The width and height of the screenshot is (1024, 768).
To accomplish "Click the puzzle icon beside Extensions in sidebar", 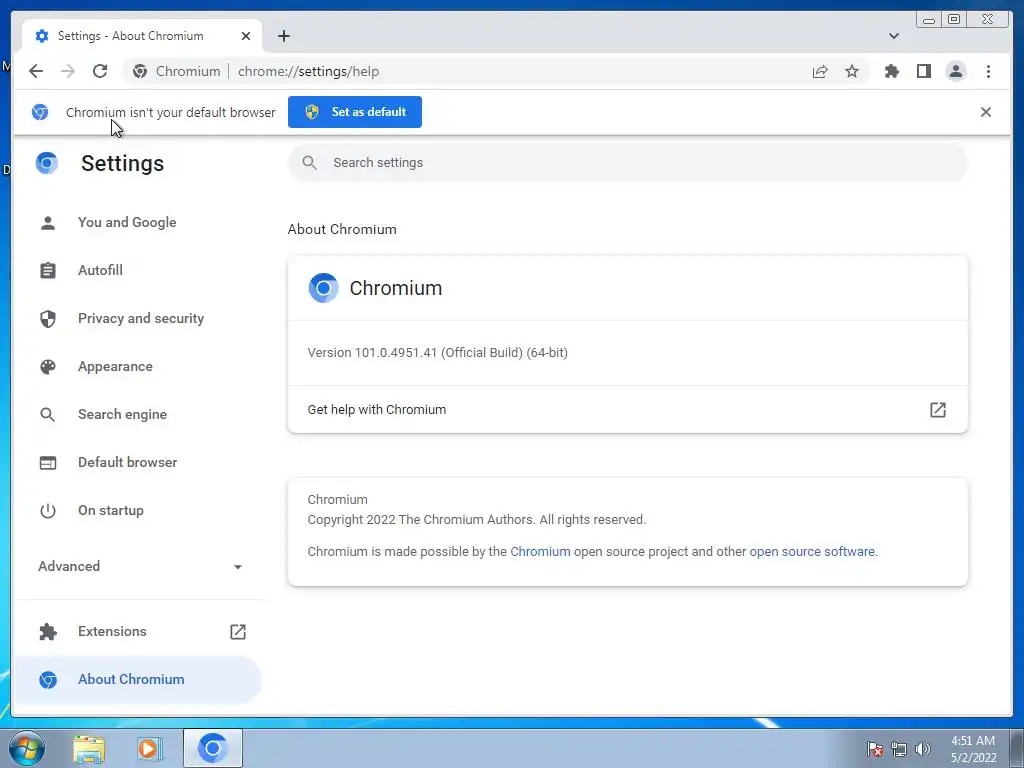I will click(48, 632).
